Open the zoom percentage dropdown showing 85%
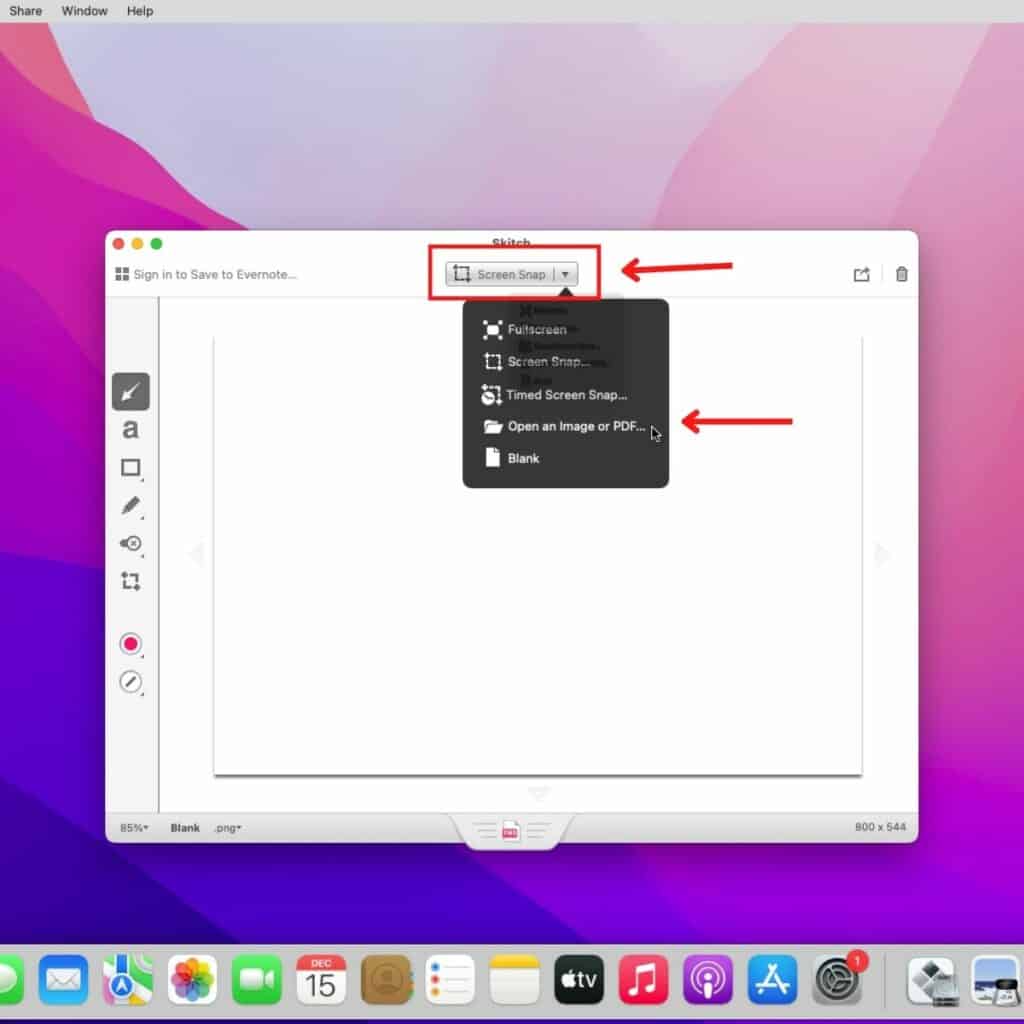 click(132, 827)
